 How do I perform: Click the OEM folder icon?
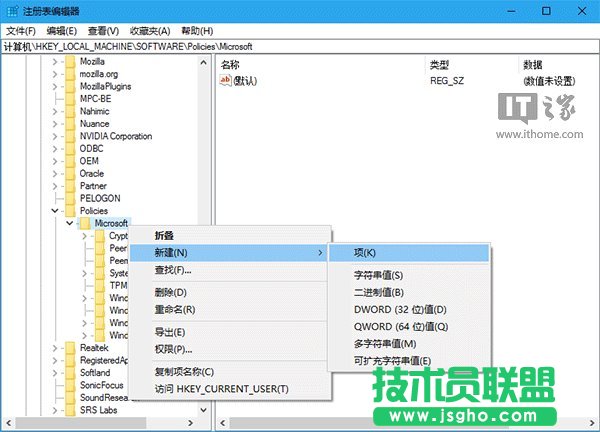70,161
